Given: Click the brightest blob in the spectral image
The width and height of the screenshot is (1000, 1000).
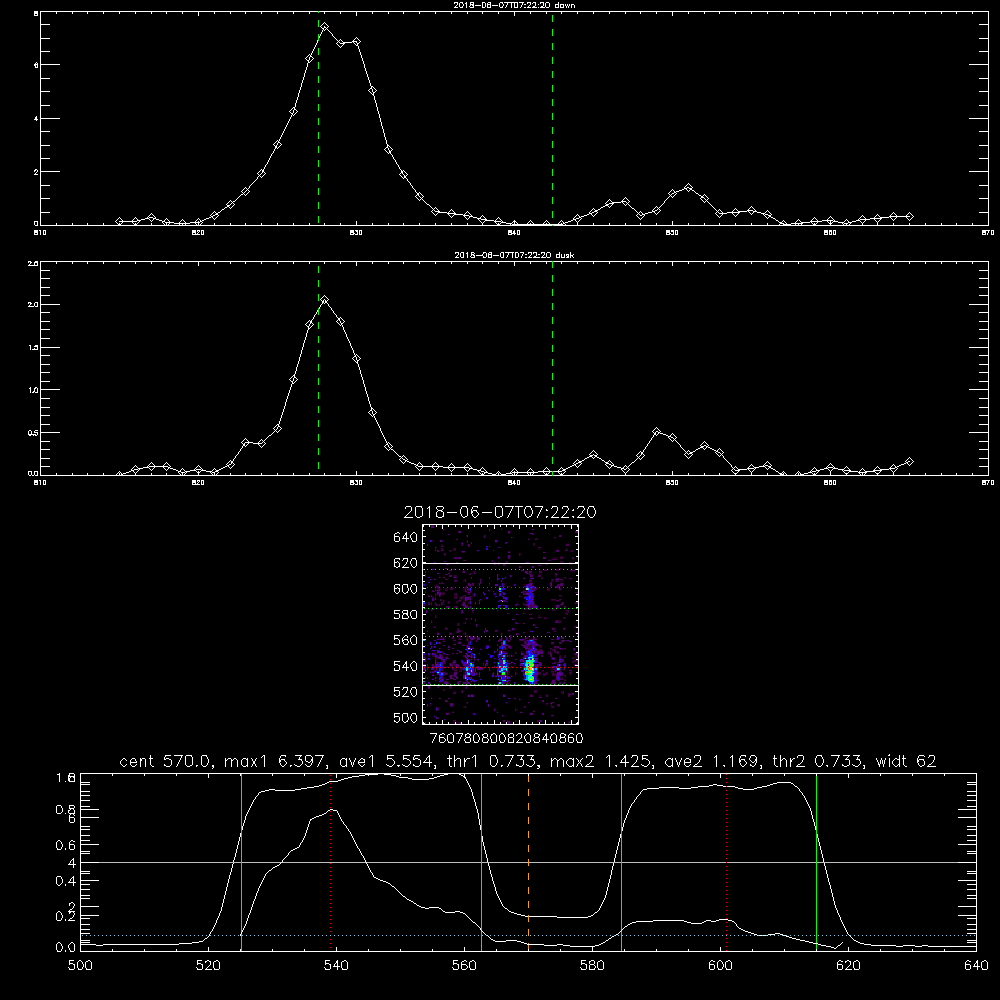Looking at the screenshot, I should click(x=529, y=667).
